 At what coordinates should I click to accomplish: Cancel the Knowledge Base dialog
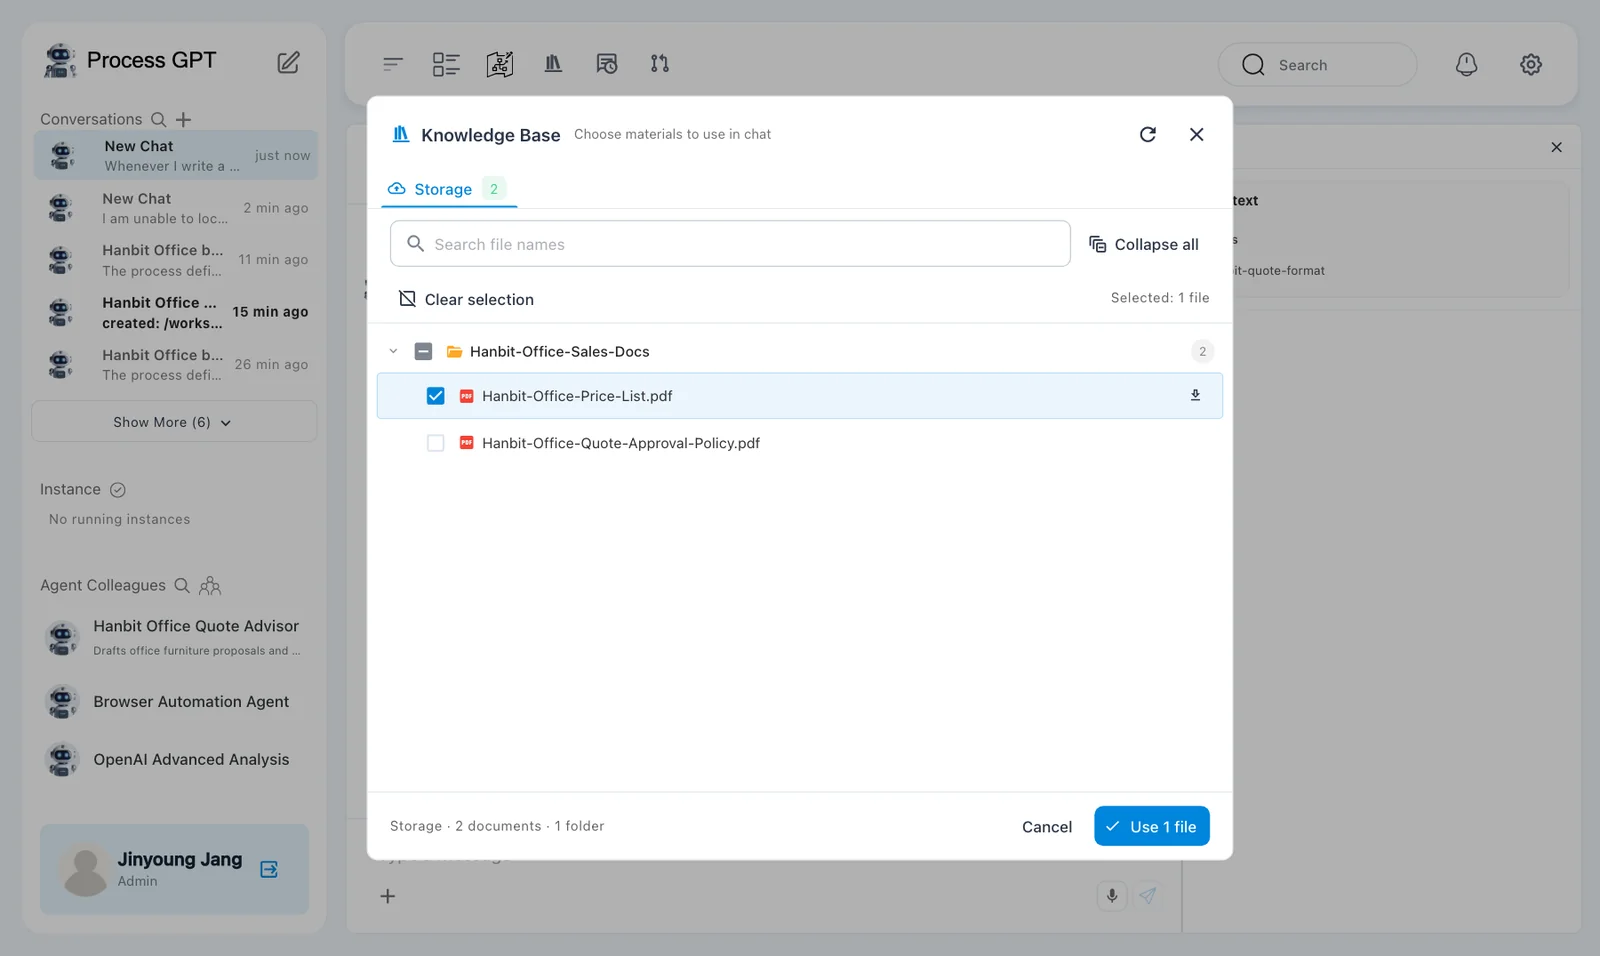click(x=1047, y=827)
